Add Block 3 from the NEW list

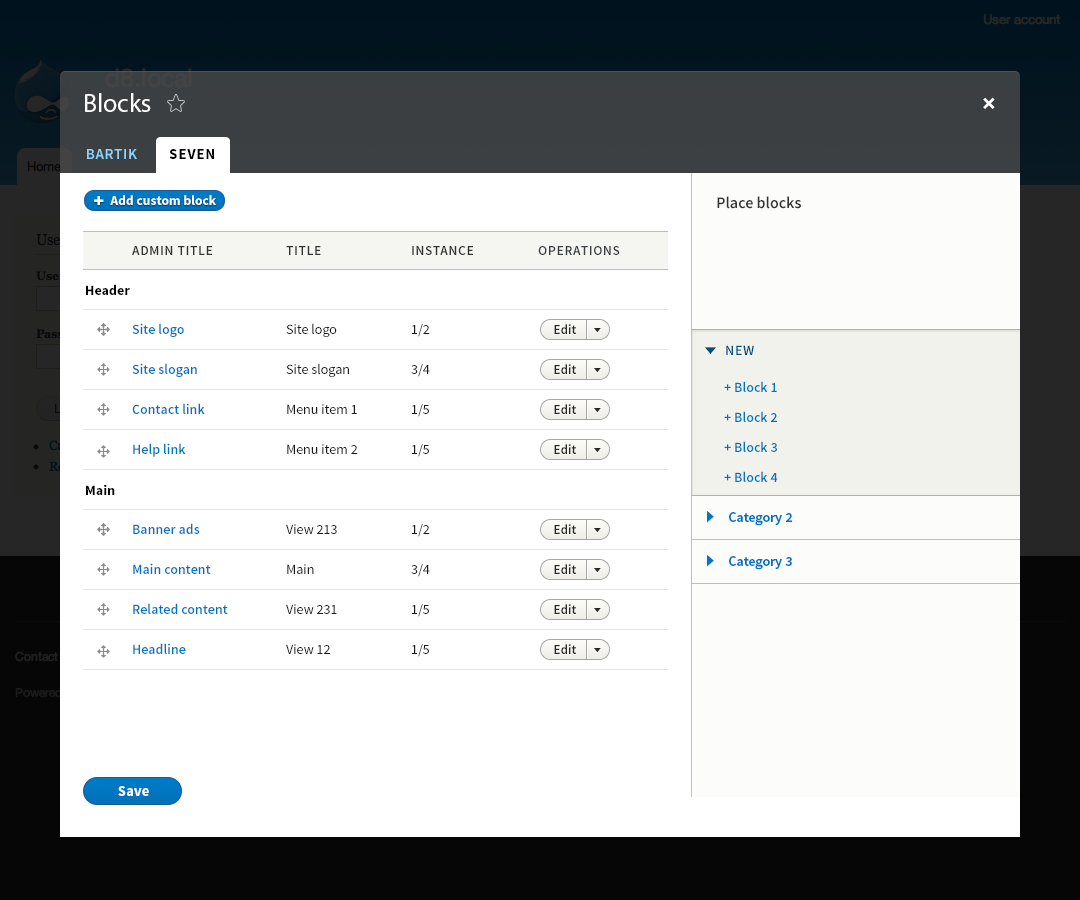click(x=751, y=447)
